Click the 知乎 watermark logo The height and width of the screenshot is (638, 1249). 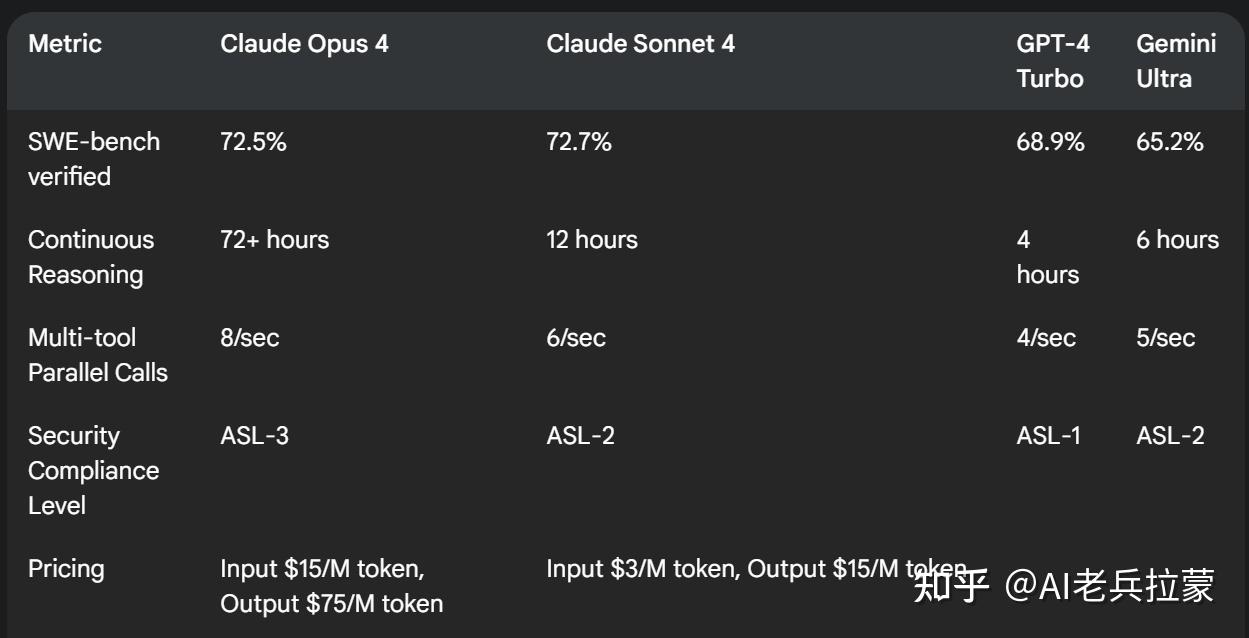click(x=951, y=586)
